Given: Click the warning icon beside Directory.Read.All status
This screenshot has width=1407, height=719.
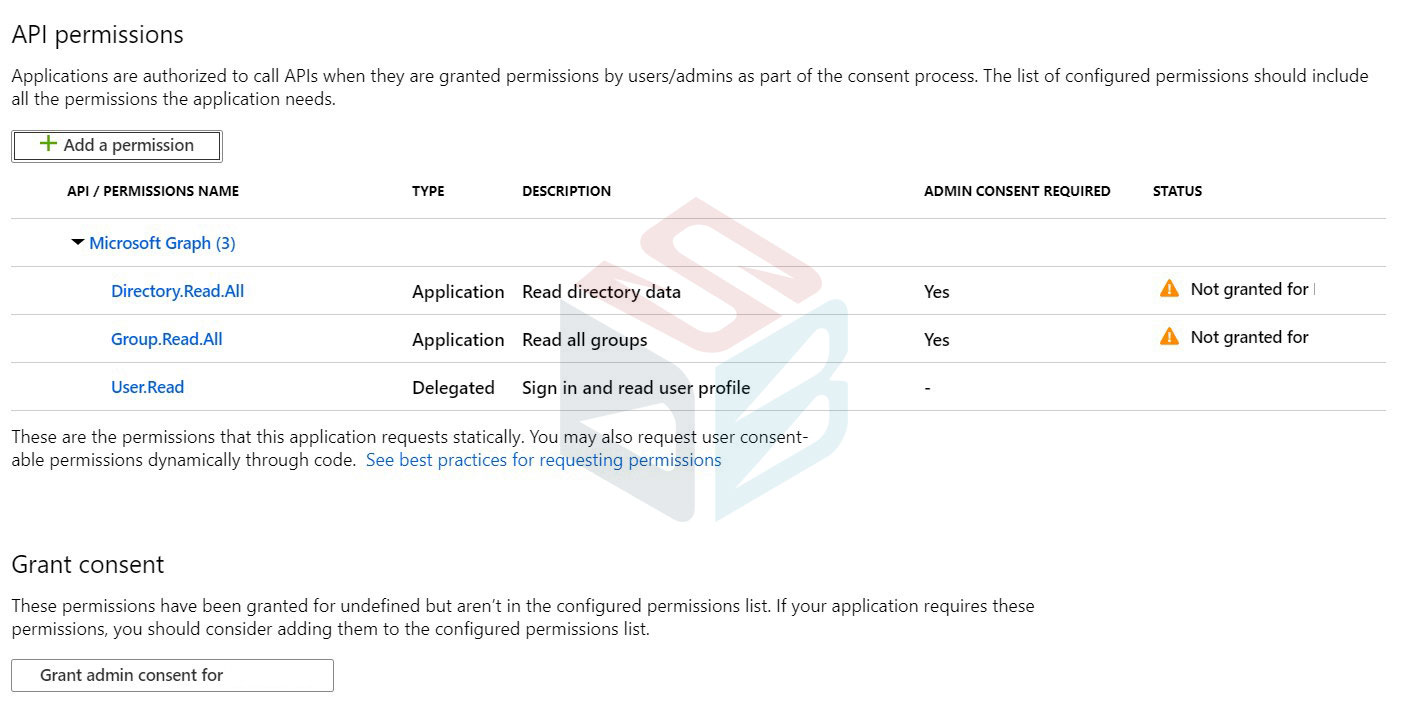Looking at the screenshot, I should [x=1168, y=289].
